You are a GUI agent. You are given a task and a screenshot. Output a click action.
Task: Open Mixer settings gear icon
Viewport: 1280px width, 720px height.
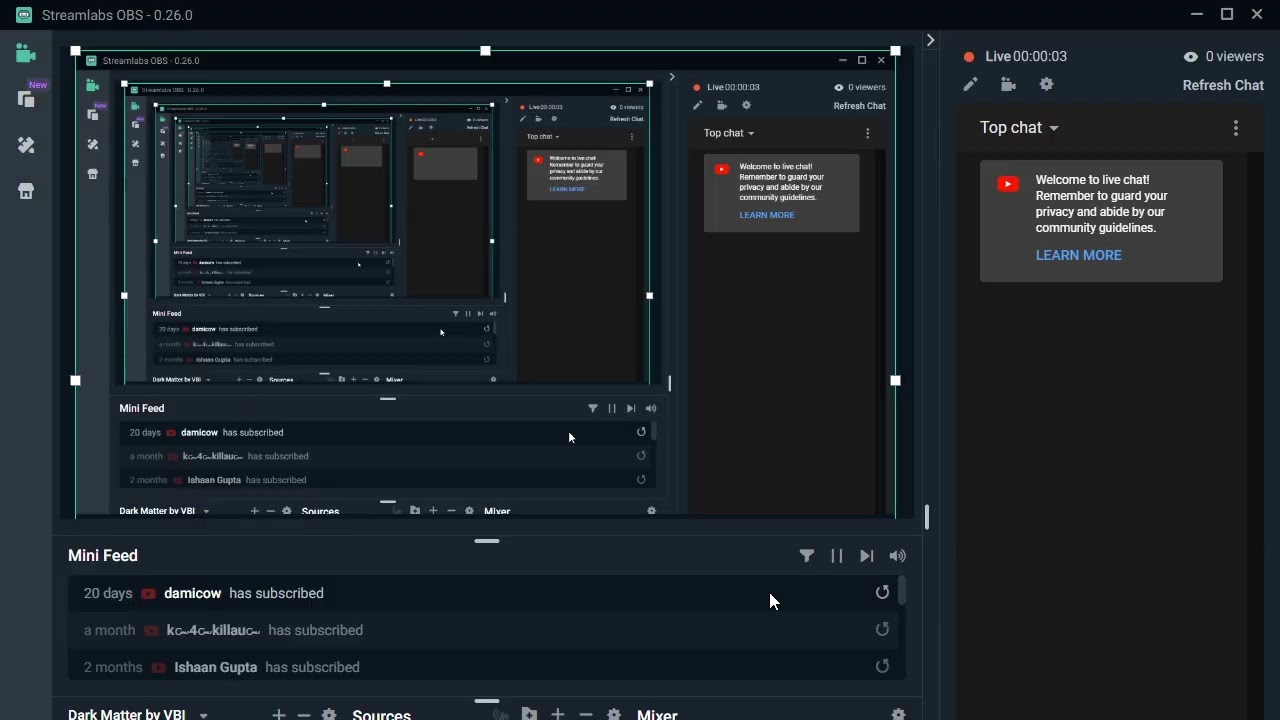pos(898,714)
